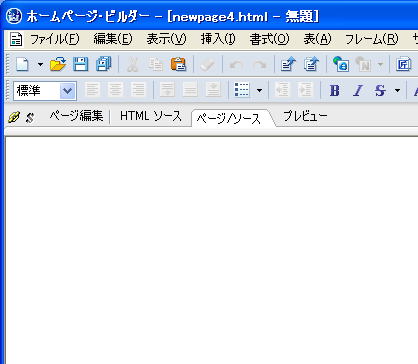
Task: Open the 編集(E) menu
Action: pos(113,39)
